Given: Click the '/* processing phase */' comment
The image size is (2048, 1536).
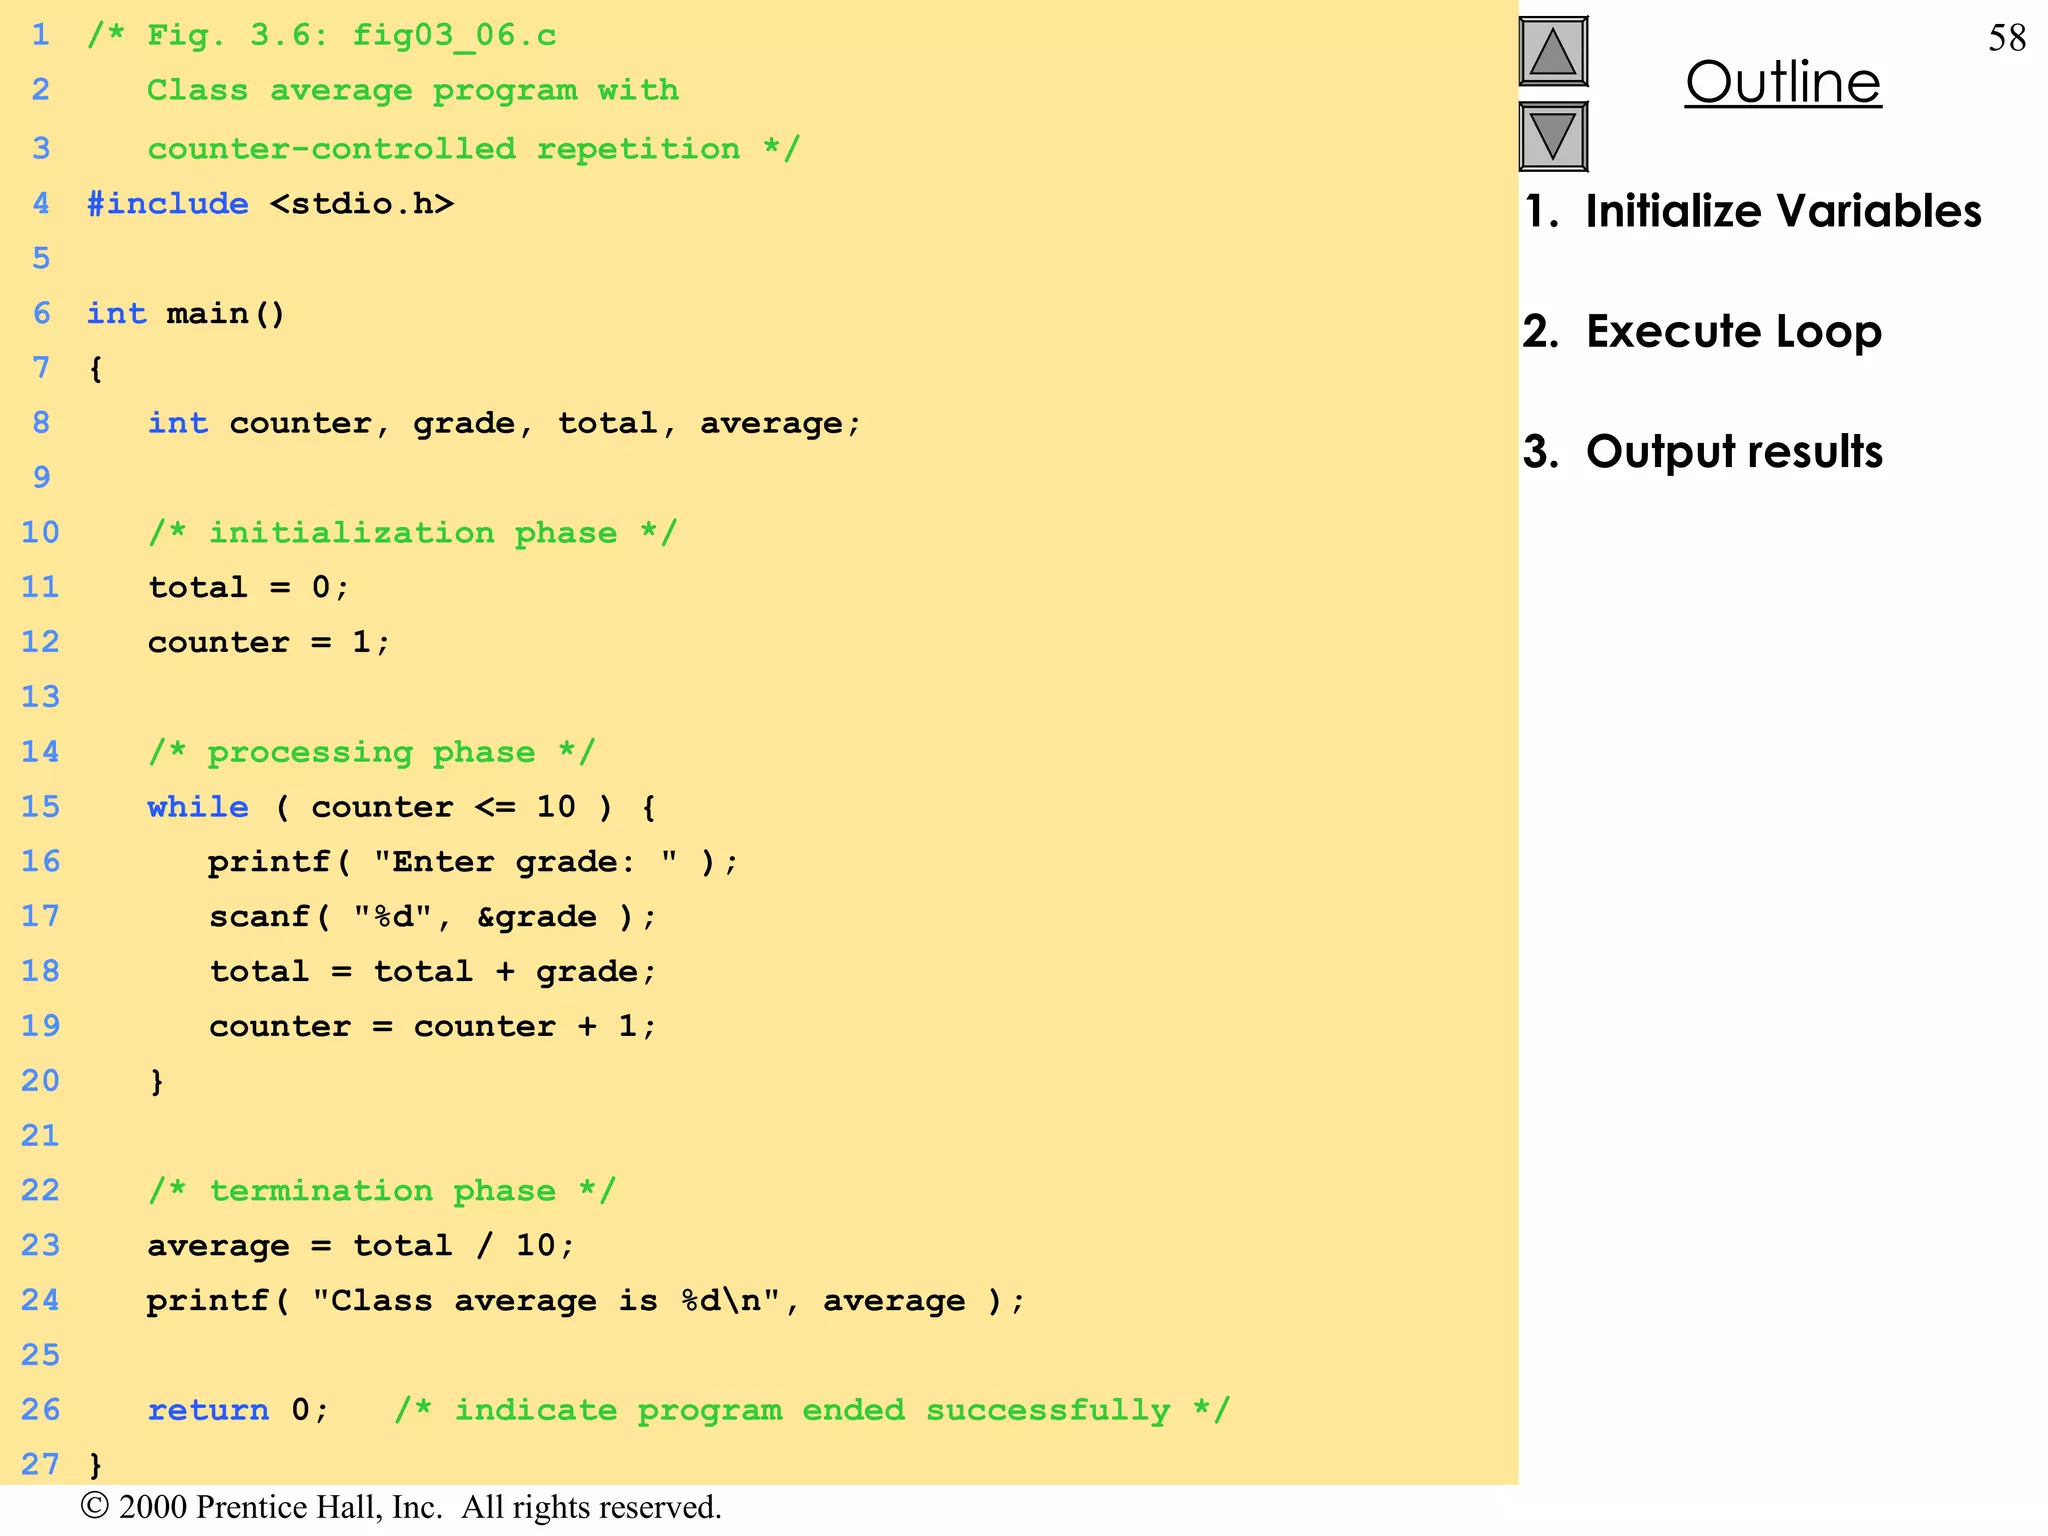Looking at the screenshot, I should pyautogui.click(x=372, y=752).
